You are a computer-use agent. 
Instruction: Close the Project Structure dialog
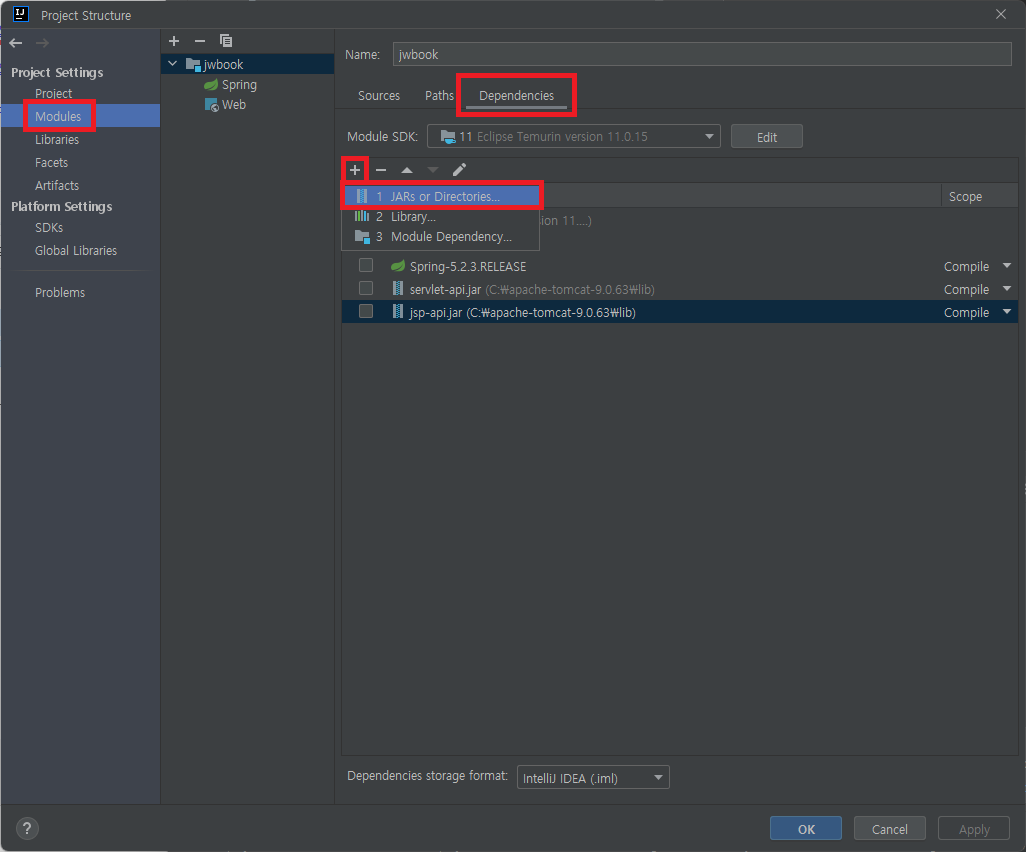click(x=1000, y=14)
